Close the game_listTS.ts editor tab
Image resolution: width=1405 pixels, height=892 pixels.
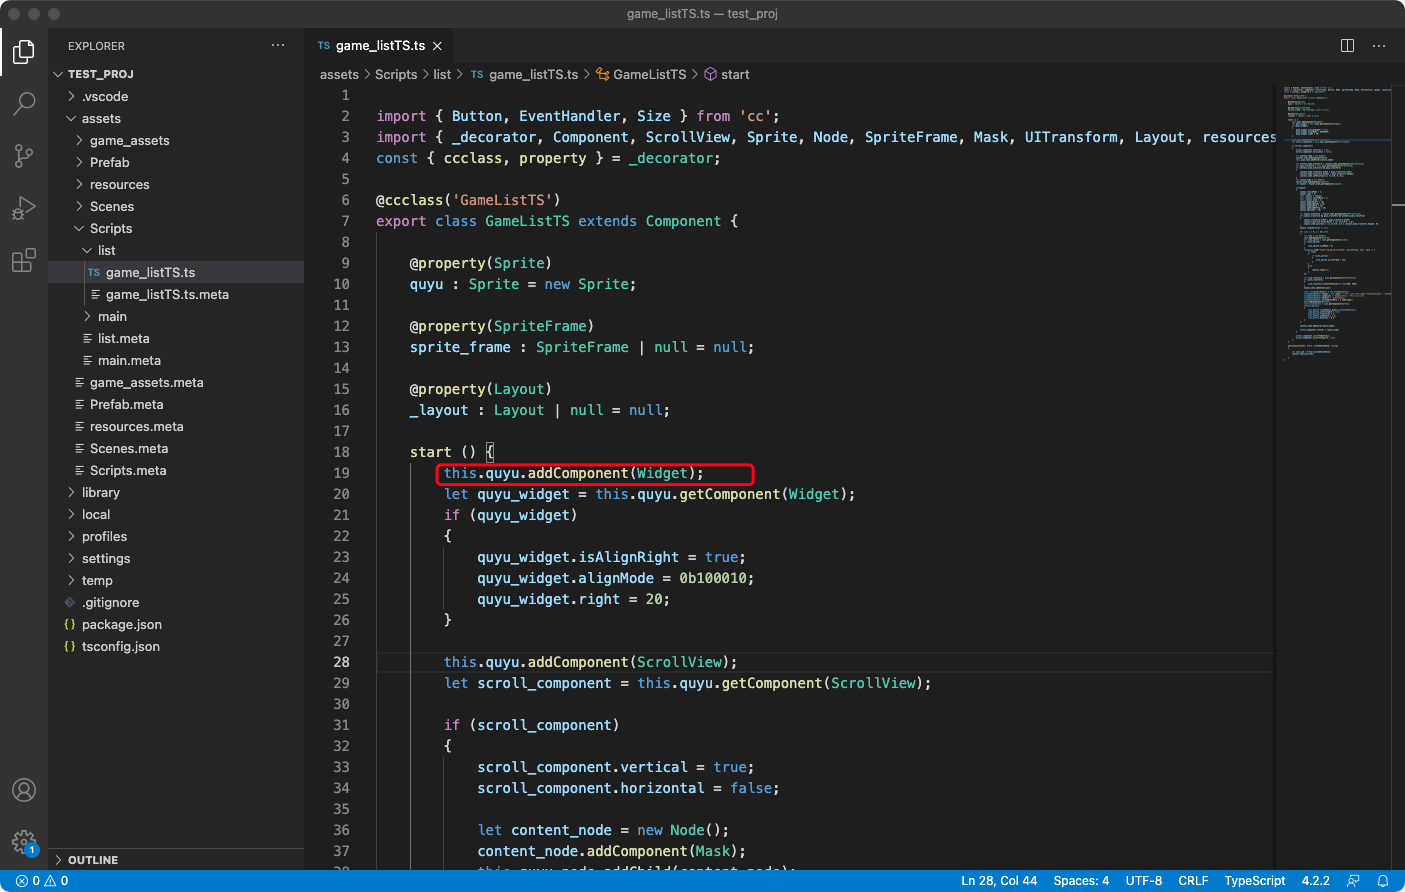437,46
